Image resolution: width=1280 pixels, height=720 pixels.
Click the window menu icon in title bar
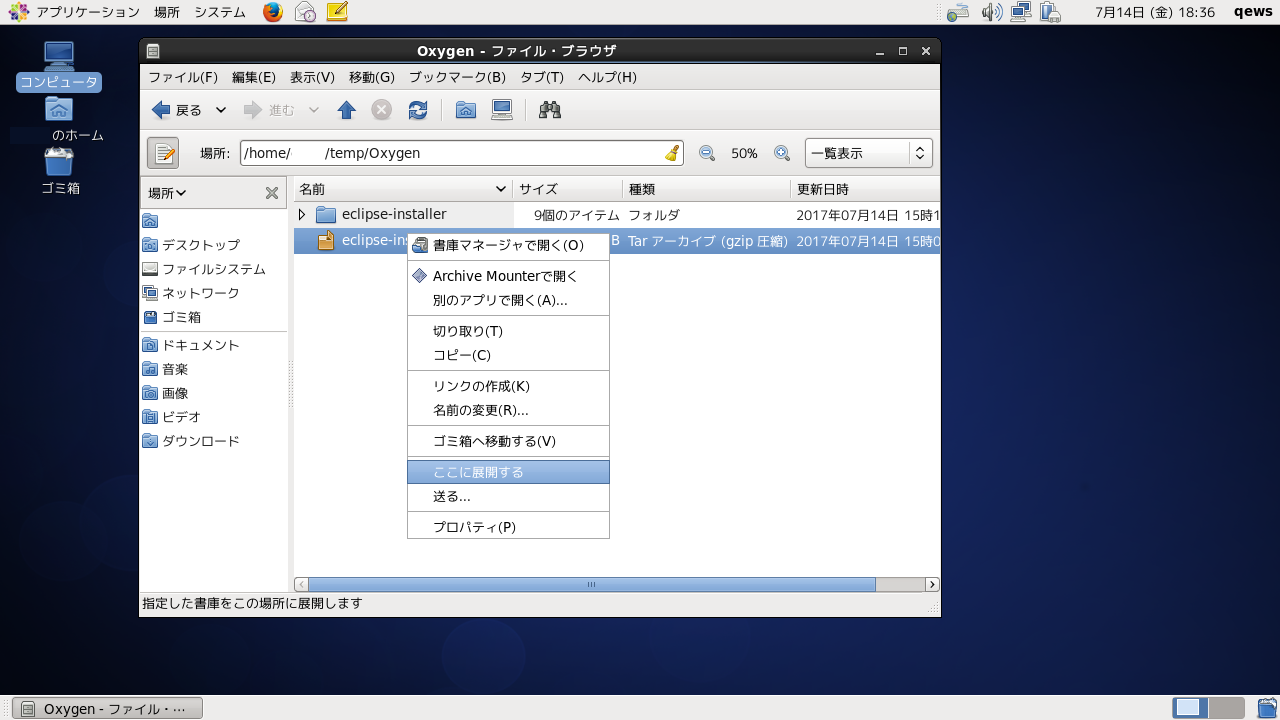[152, 51]
